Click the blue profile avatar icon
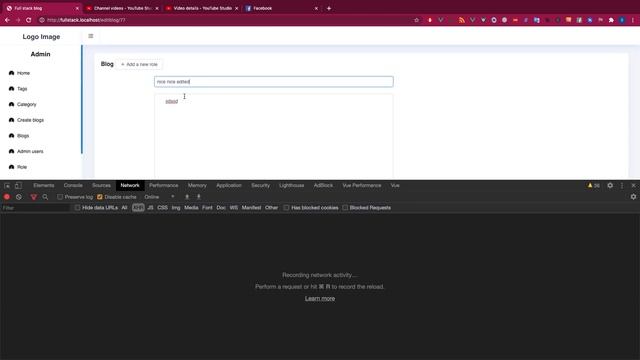This screenshot has width=640, height=360. click(622, 20)
